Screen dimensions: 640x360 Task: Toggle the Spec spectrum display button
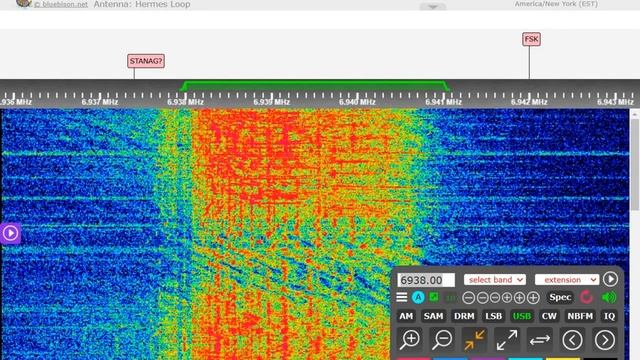tap(560, 297)
